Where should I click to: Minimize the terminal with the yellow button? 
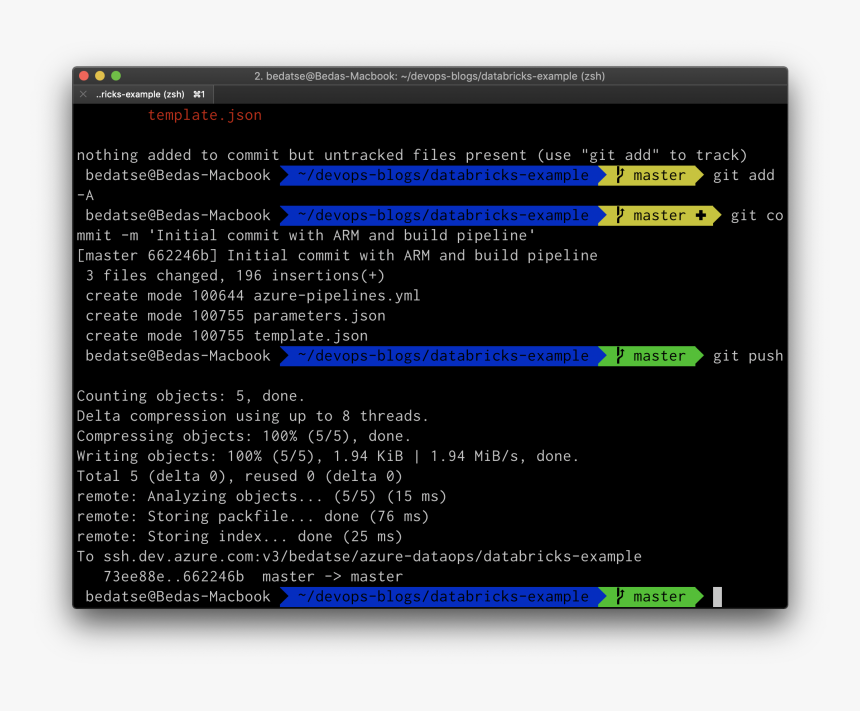coord(100,76)
